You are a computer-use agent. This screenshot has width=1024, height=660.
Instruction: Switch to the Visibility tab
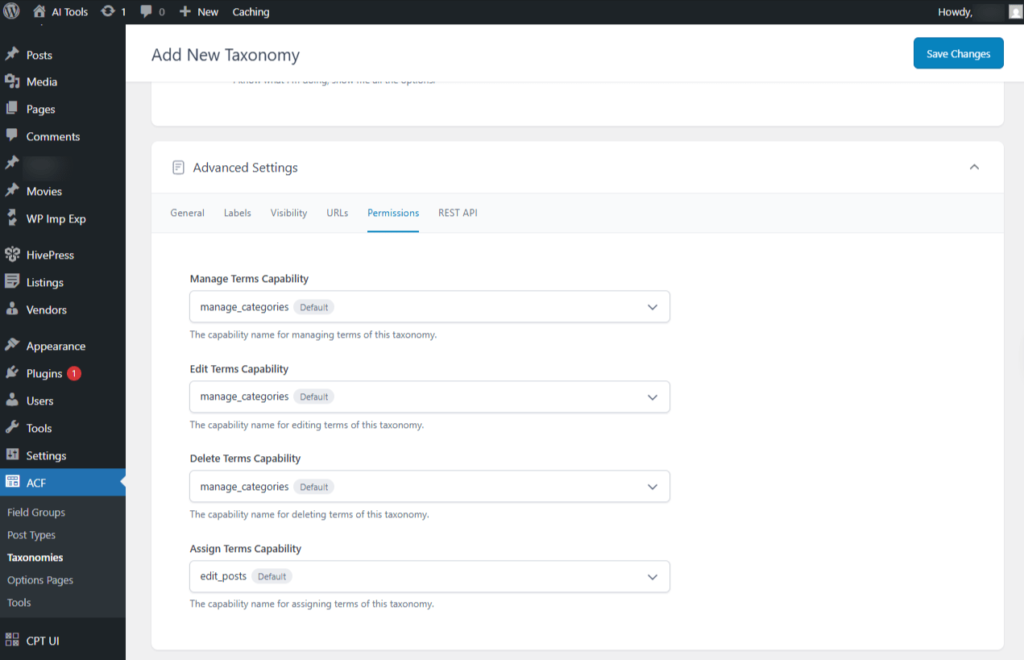[x=288, y=213]
